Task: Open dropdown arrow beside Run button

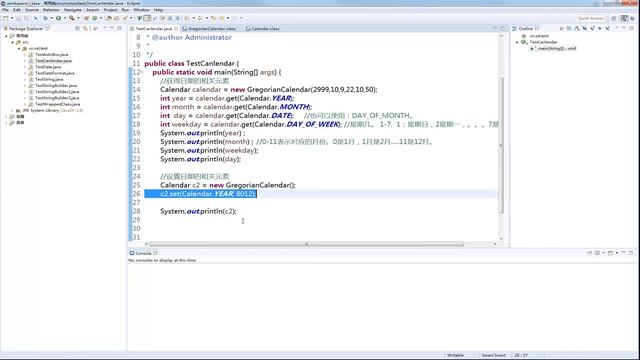Action: 65,18
